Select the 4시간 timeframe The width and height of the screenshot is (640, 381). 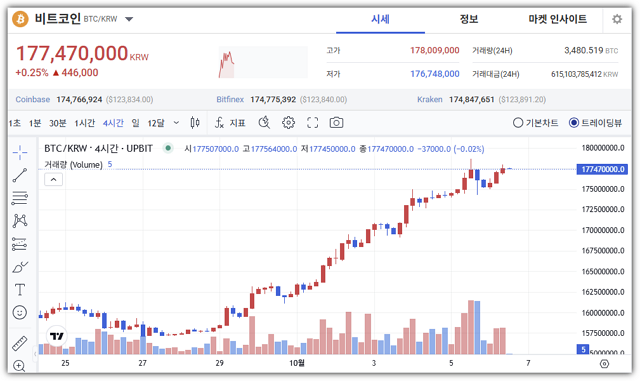click(113, 123)
